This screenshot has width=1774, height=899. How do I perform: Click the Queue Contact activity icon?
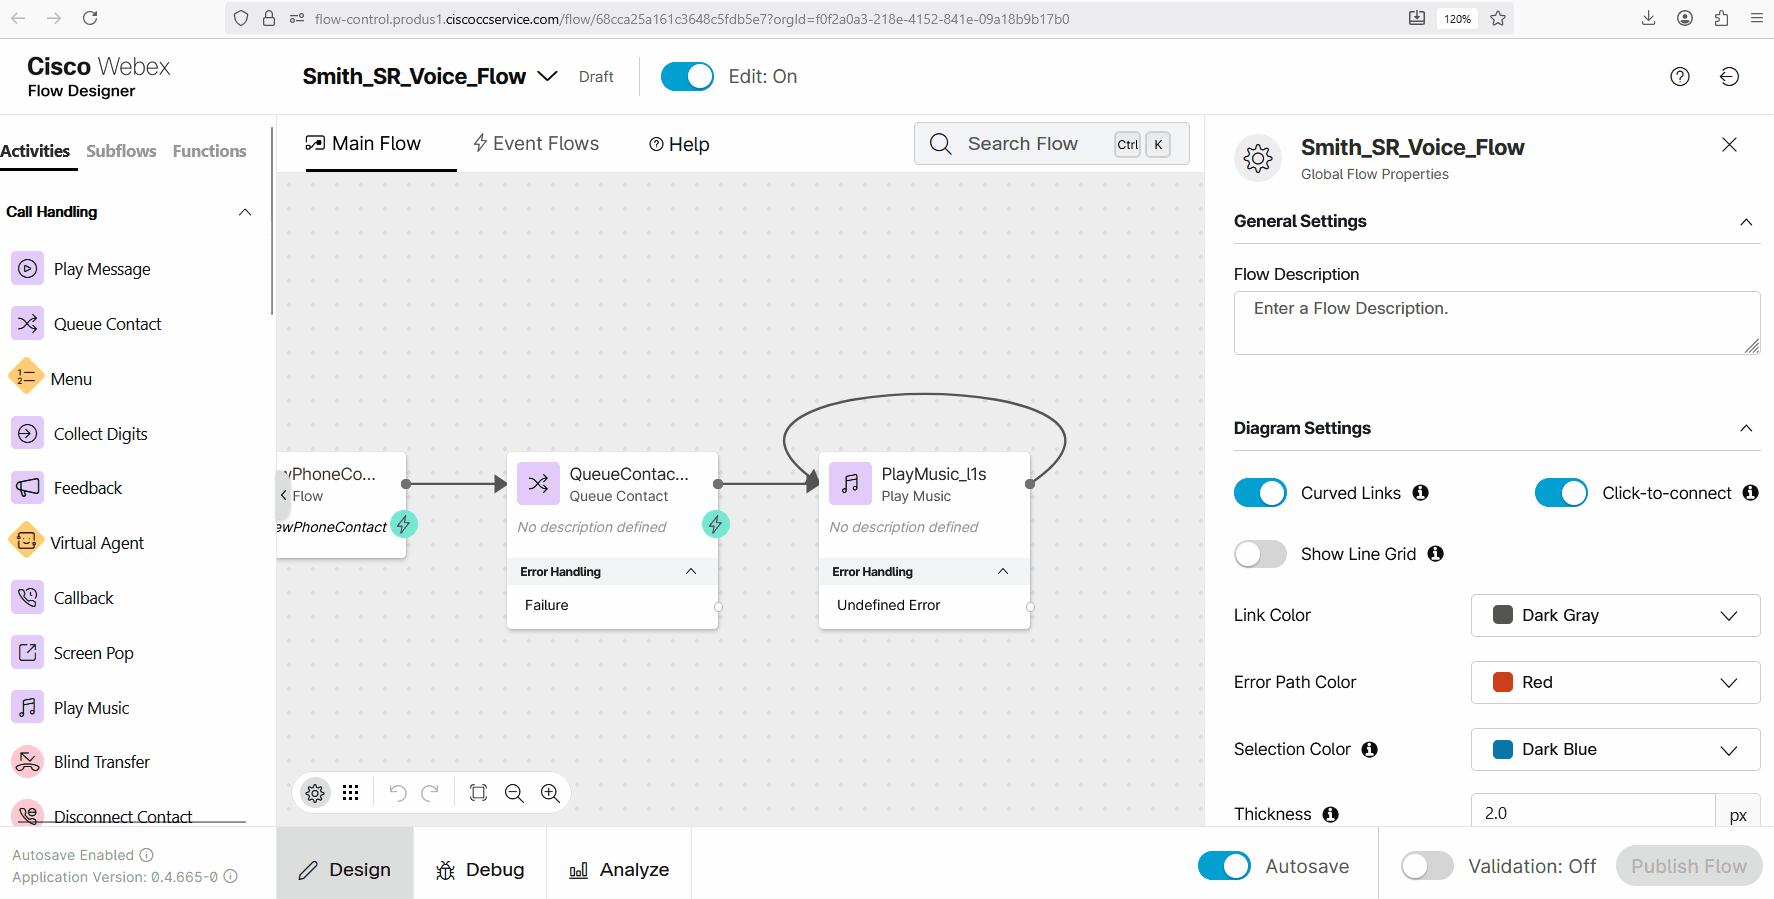coord(28,324)
